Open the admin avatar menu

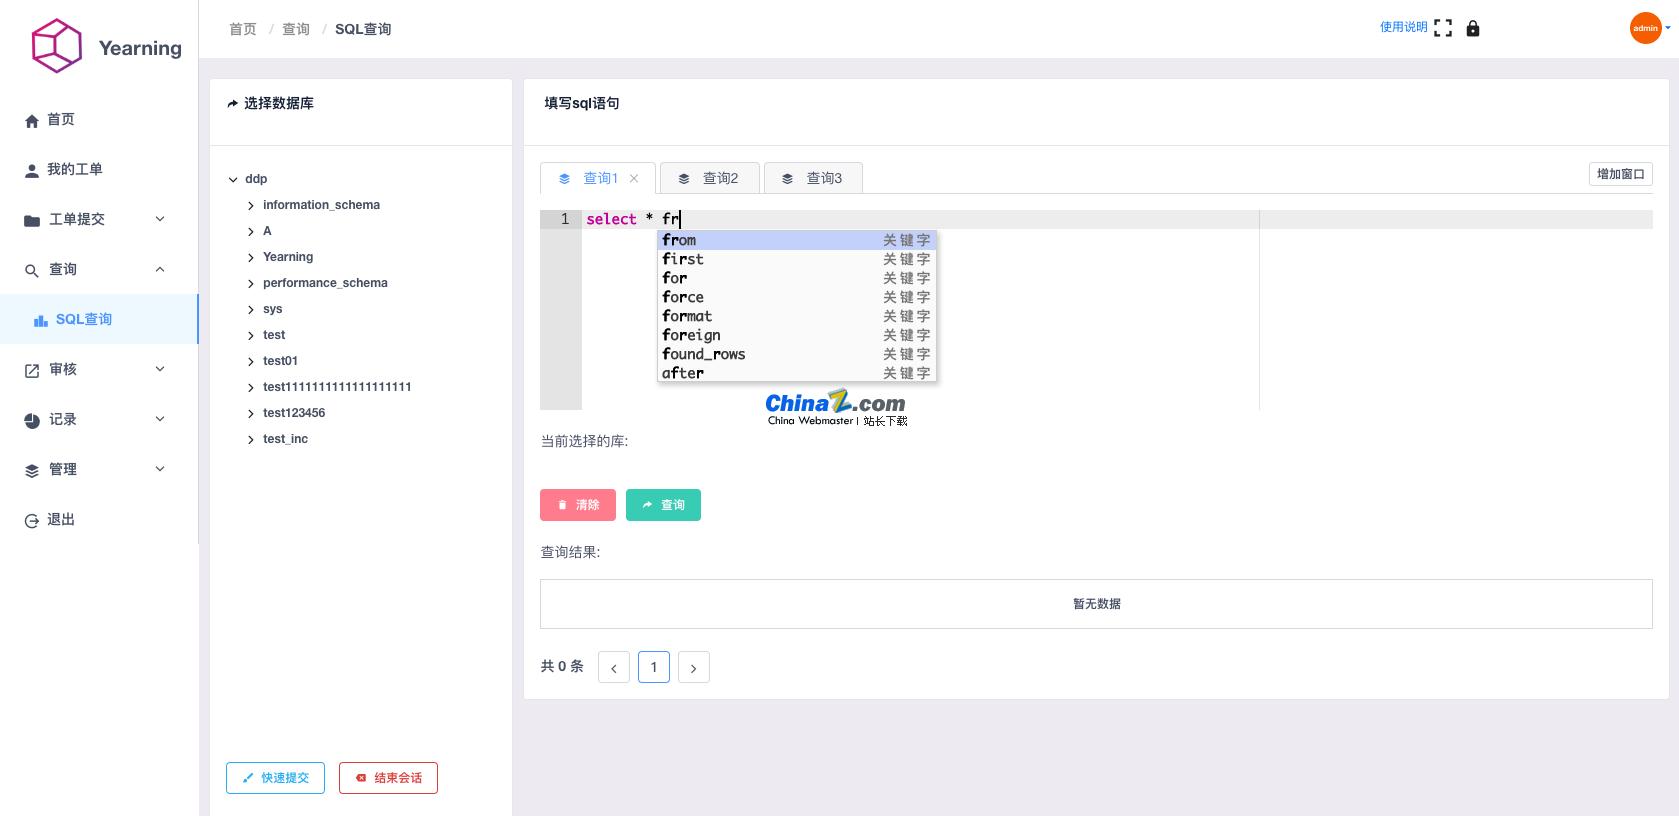pos(1646,28)
